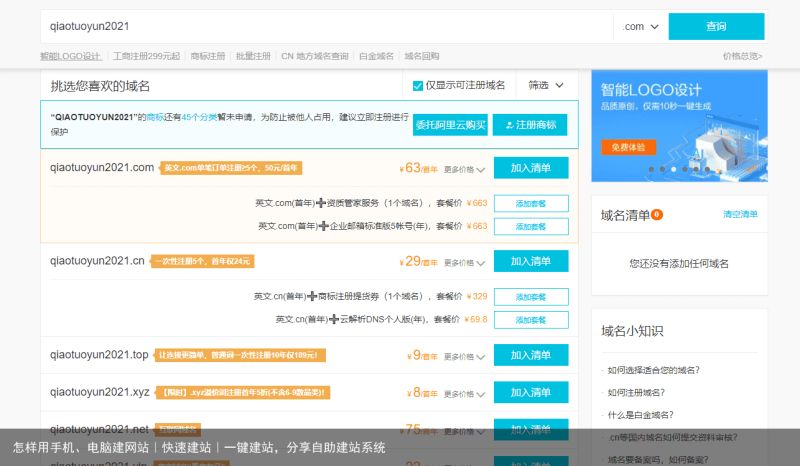
Task: Open 如何注册域名? article
Action: pyautogui.click(x=636, y=393)
